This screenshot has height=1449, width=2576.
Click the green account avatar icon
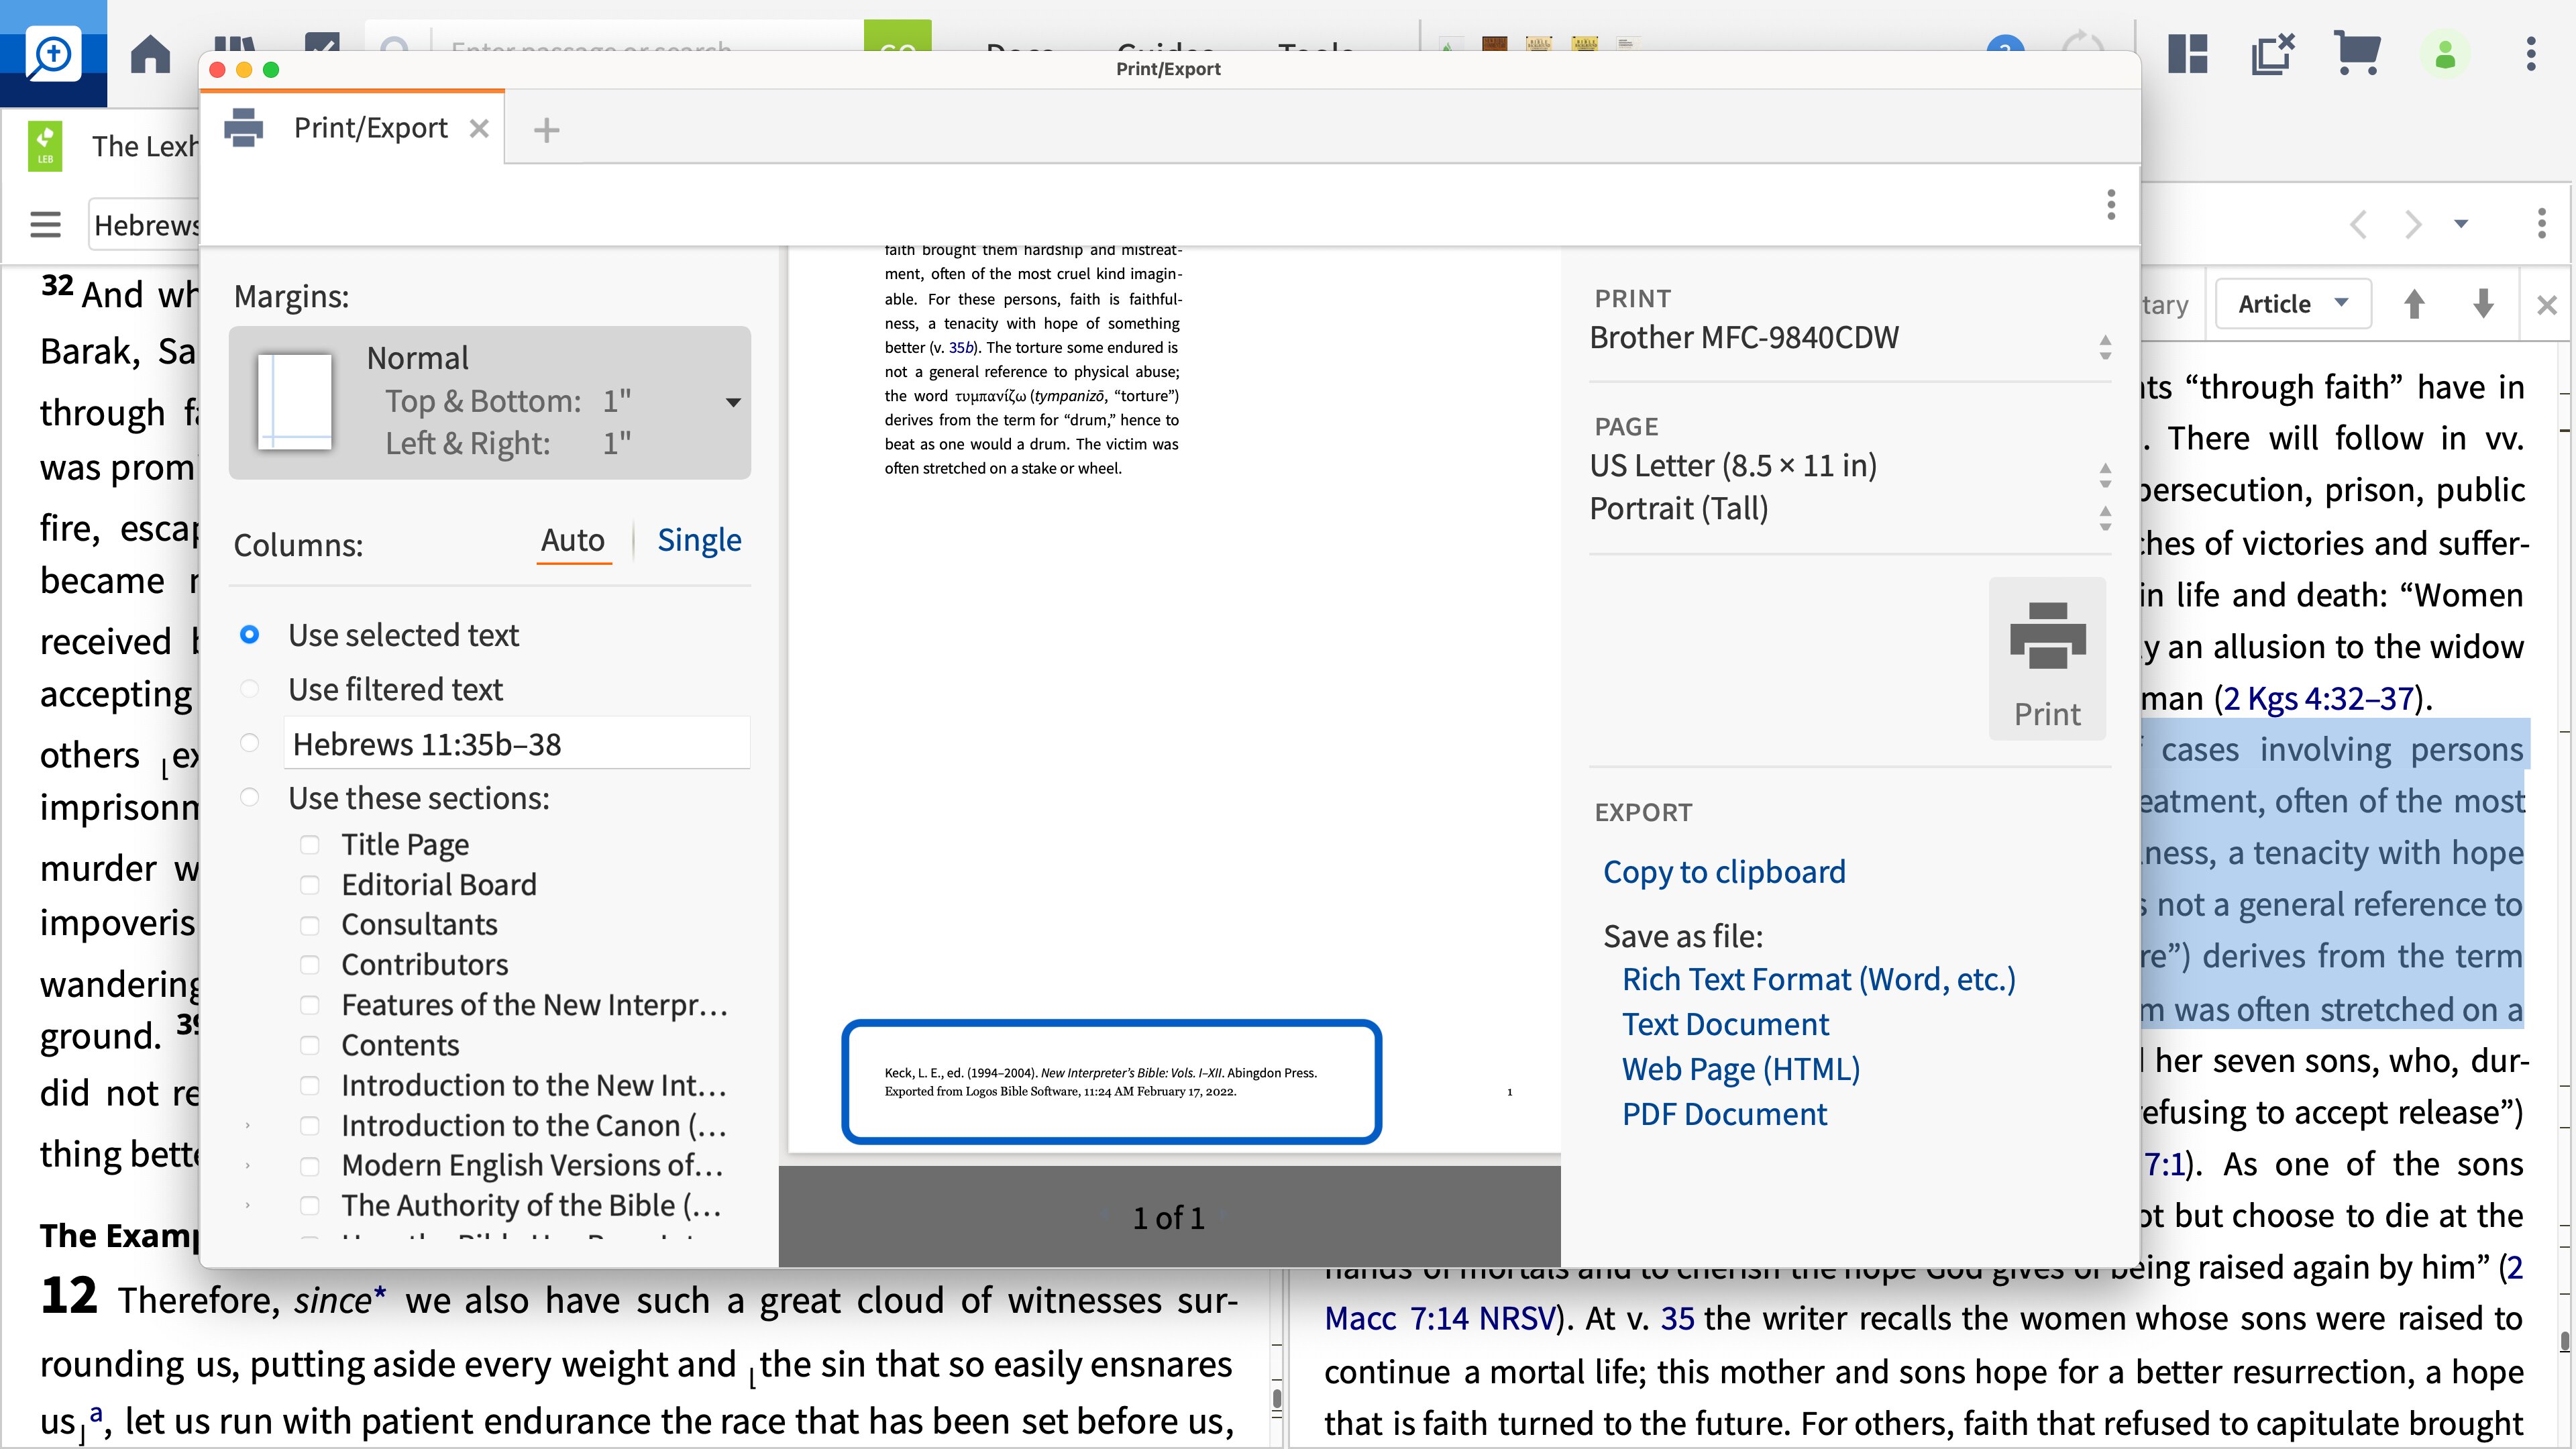[x=2444, y=52]
